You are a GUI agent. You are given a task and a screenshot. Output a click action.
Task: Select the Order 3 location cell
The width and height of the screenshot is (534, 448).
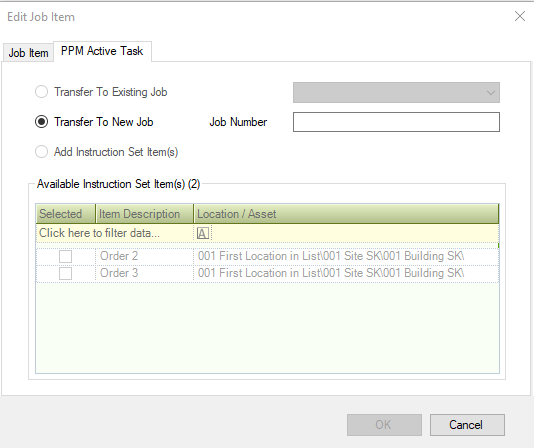pyautogui.click(x=346, y=273)
